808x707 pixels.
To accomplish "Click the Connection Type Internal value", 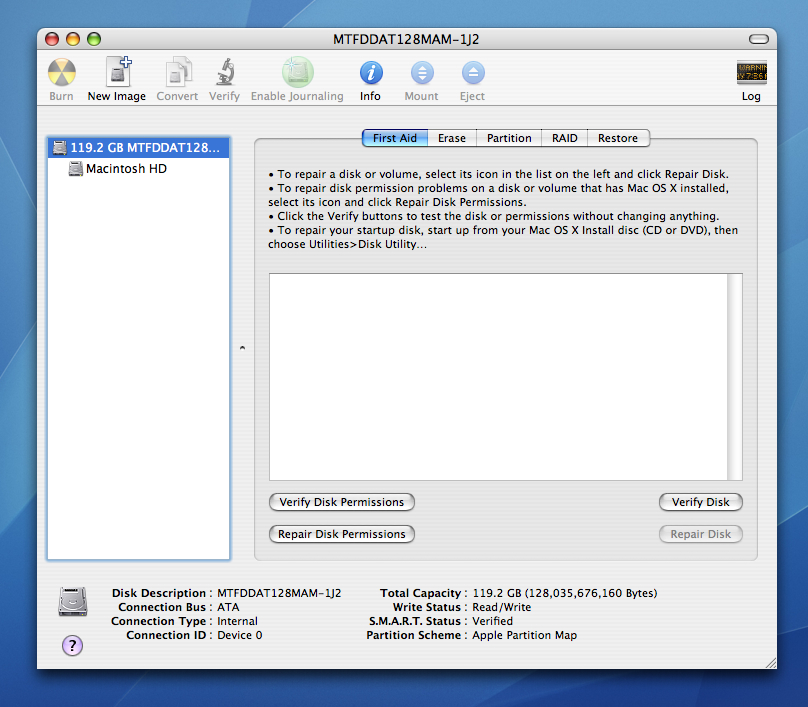I will [x=238, y=621].
